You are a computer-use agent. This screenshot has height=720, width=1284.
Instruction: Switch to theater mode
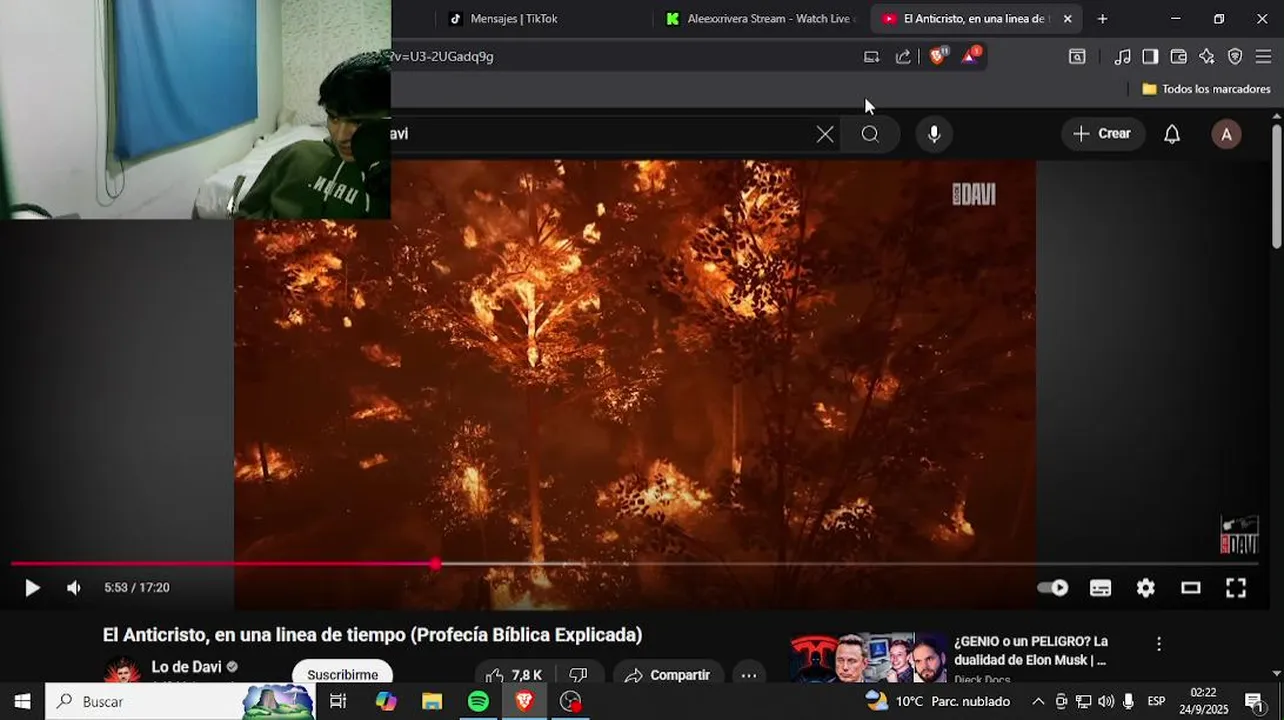tap(1190, 588)
